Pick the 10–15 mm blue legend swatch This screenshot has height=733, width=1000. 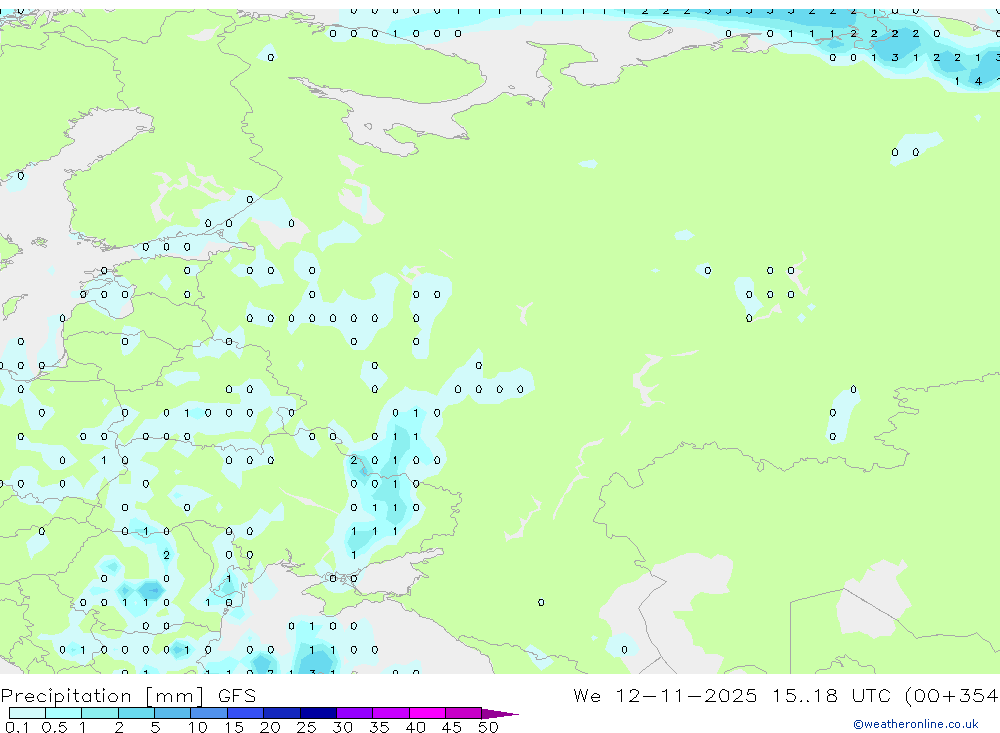point(209,713)
